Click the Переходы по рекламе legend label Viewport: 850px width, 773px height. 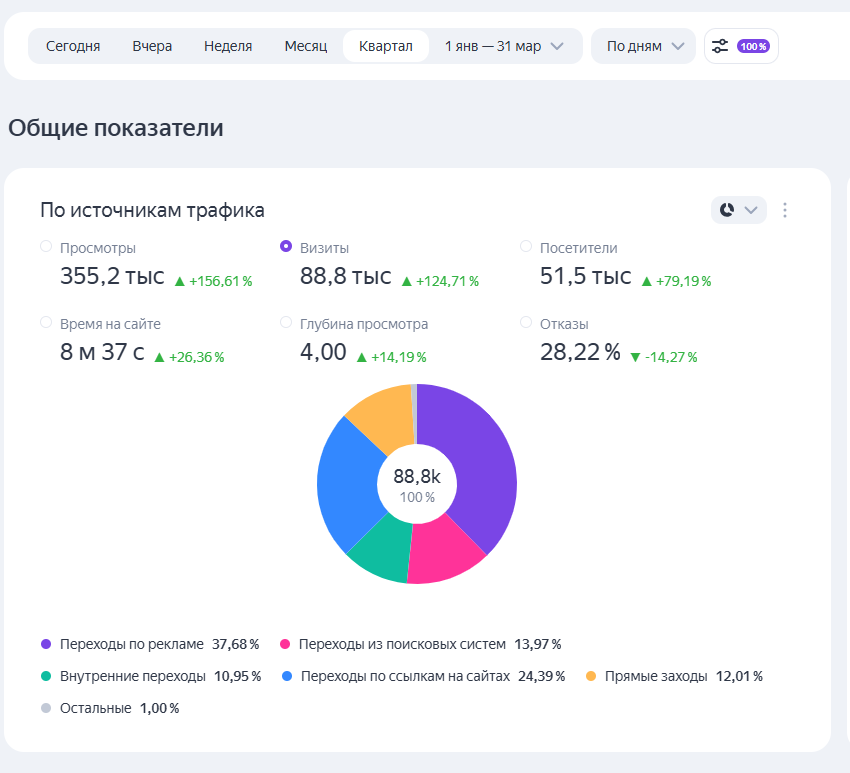click(132, 644)
